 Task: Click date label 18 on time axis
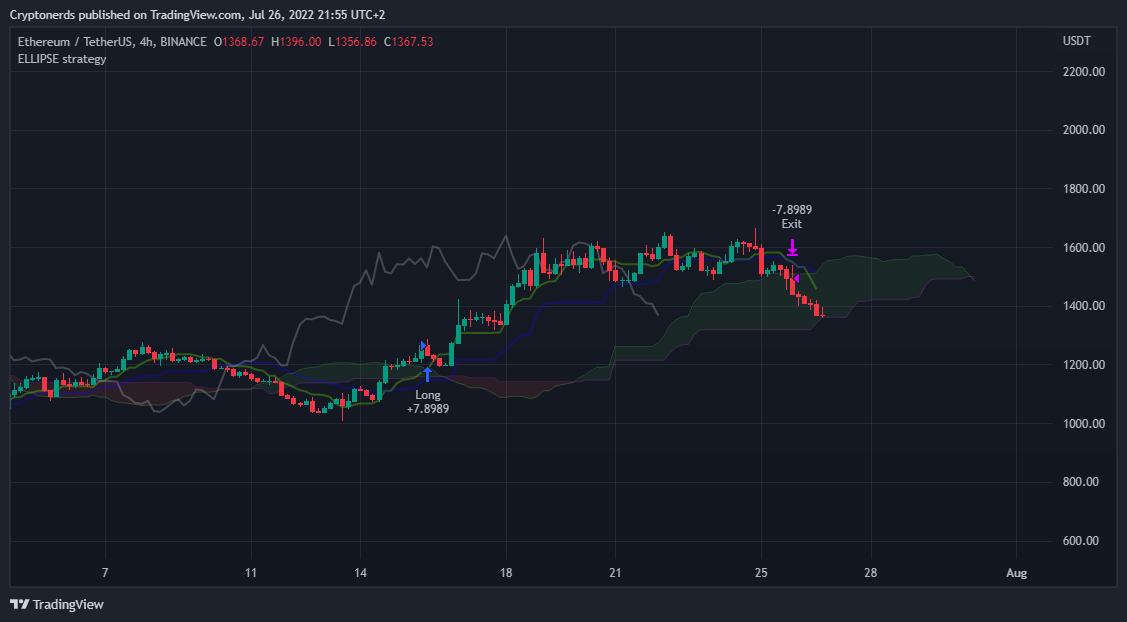(x=506, y=573)
